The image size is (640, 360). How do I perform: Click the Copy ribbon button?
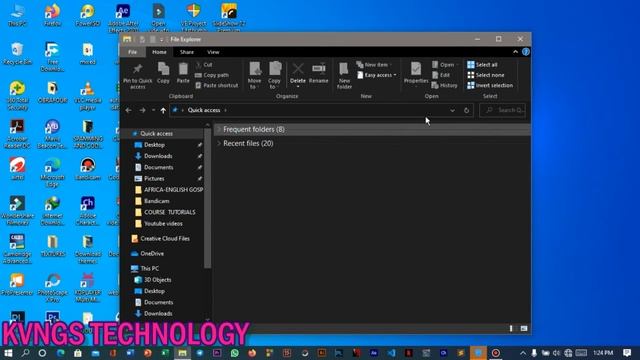click(163, 73)
